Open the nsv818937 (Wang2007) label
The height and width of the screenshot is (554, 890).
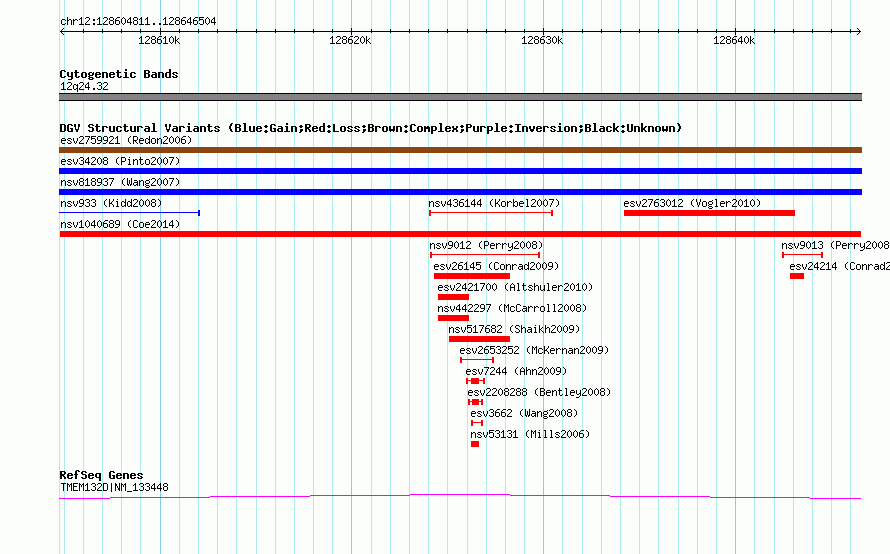(120, 182)
